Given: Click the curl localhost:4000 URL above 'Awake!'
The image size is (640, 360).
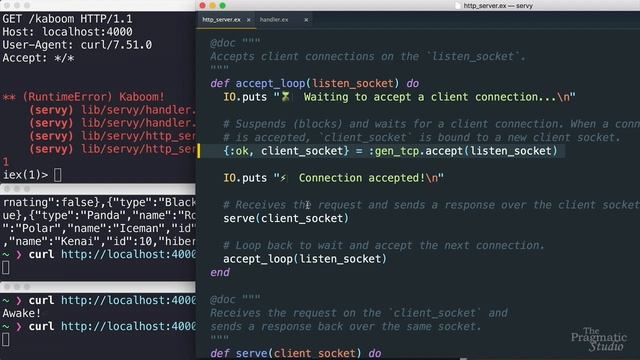Looking at the screenshot, I should (x=128, y=300).
